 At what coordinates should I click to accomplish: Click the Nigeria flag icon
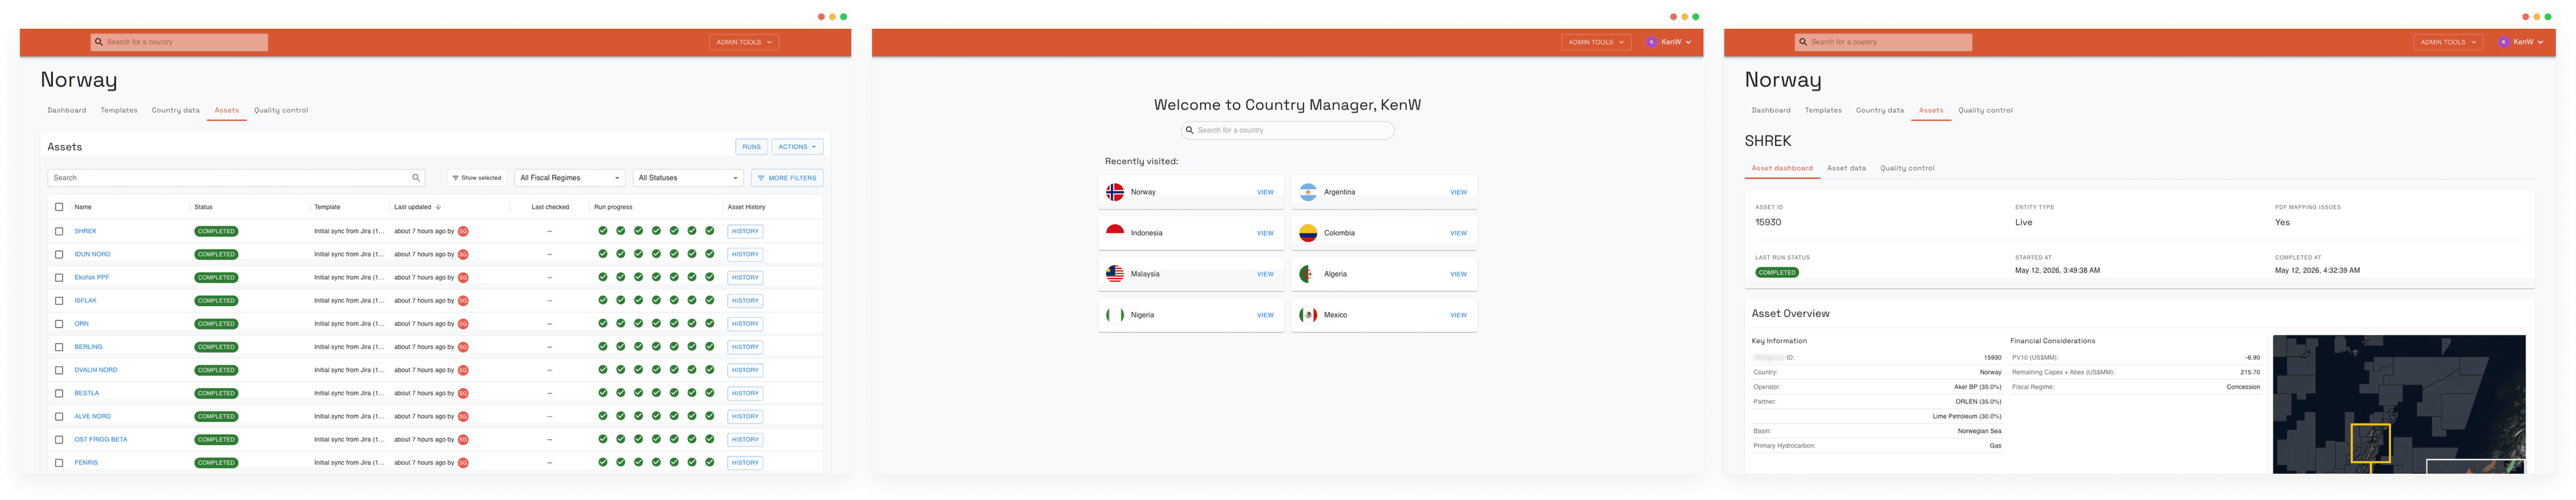tap(1115, 315)
